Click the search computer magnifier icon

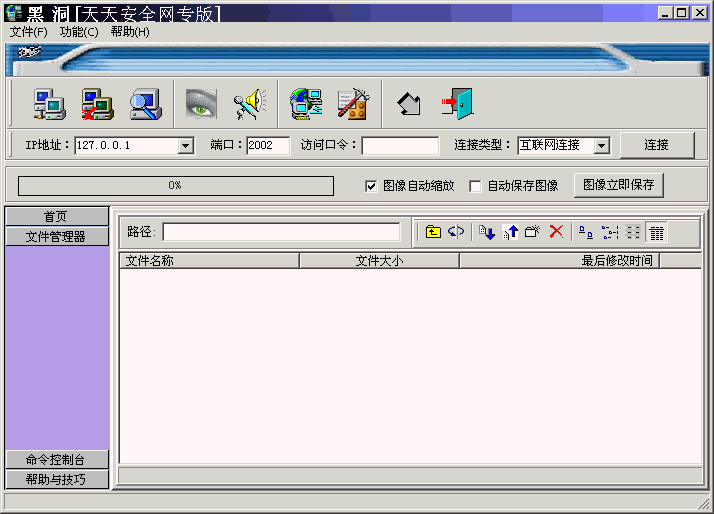click(146, 103)
